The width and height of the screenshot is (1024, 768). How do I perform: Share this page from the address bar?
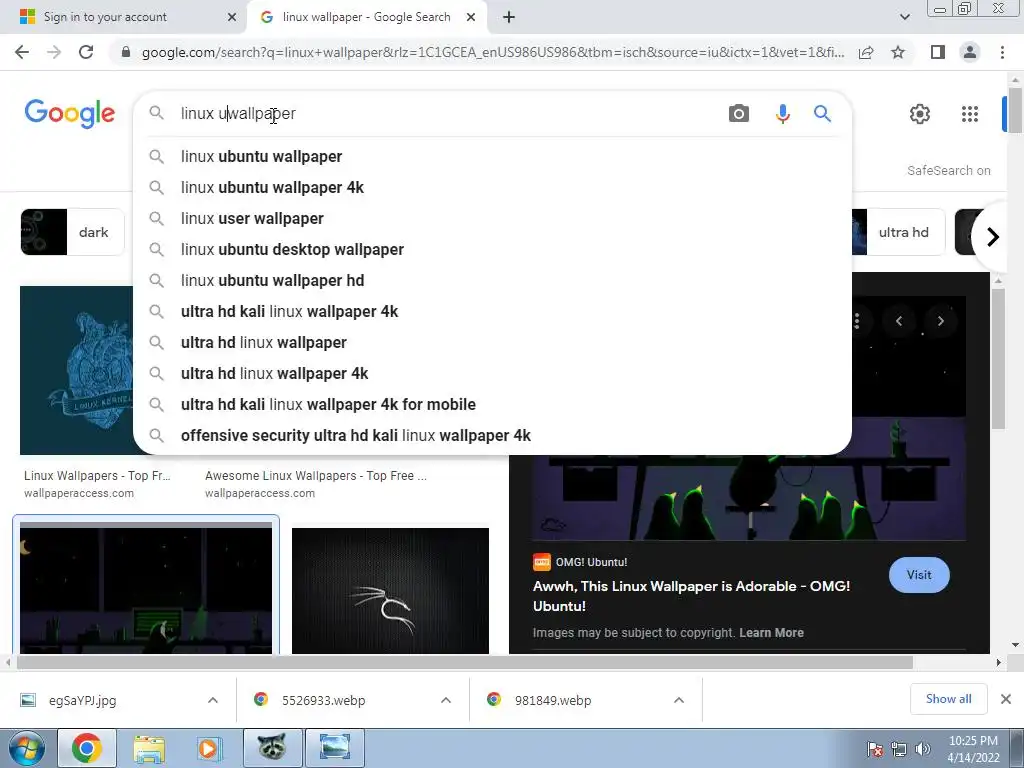866,52
